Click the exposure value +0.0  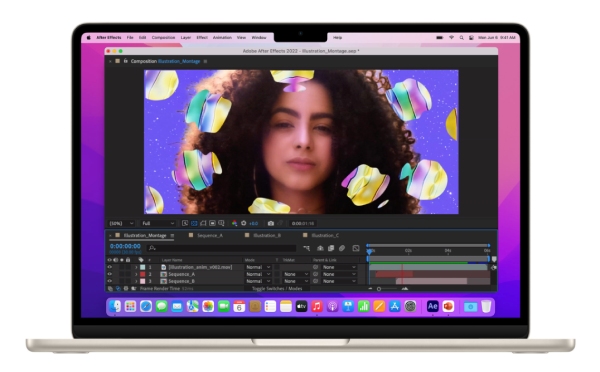pos(253,223)
